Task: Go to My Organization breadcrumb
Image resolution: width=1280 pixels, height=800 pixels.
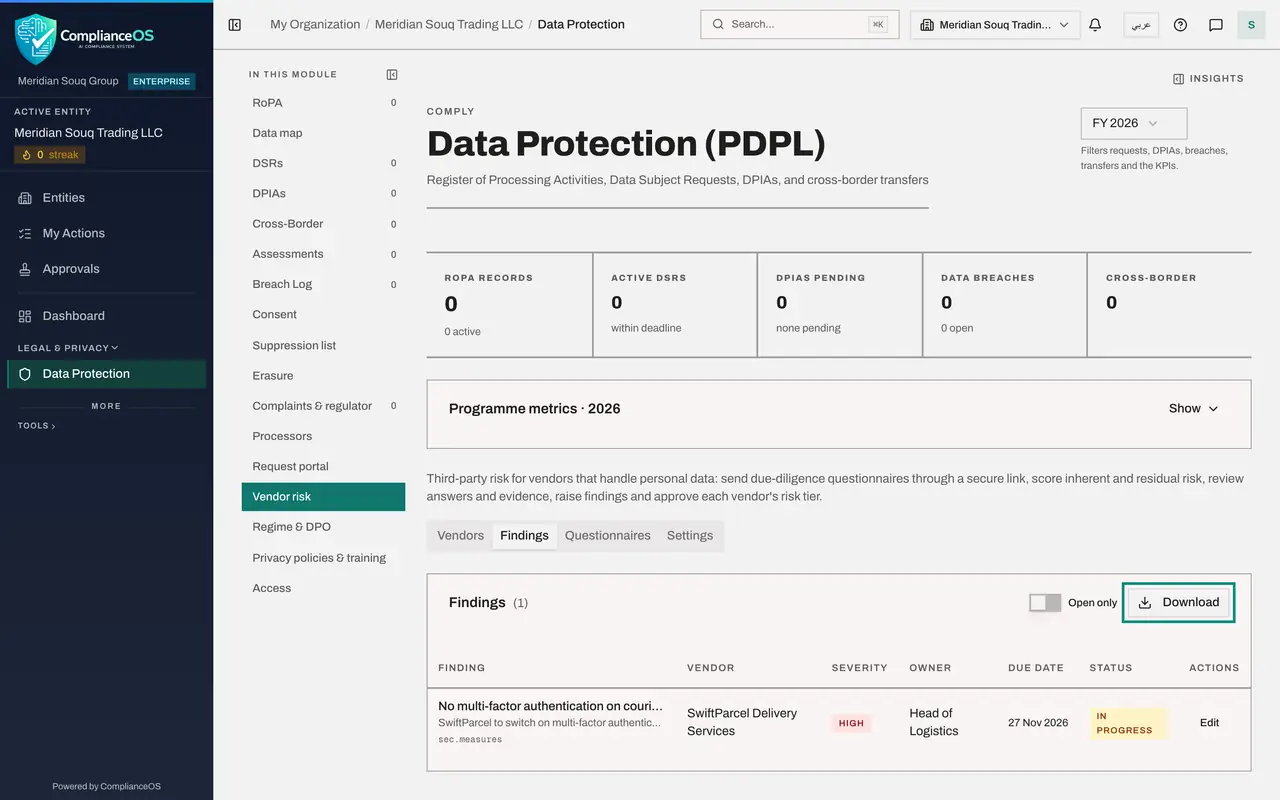Action: click(315, 25)
